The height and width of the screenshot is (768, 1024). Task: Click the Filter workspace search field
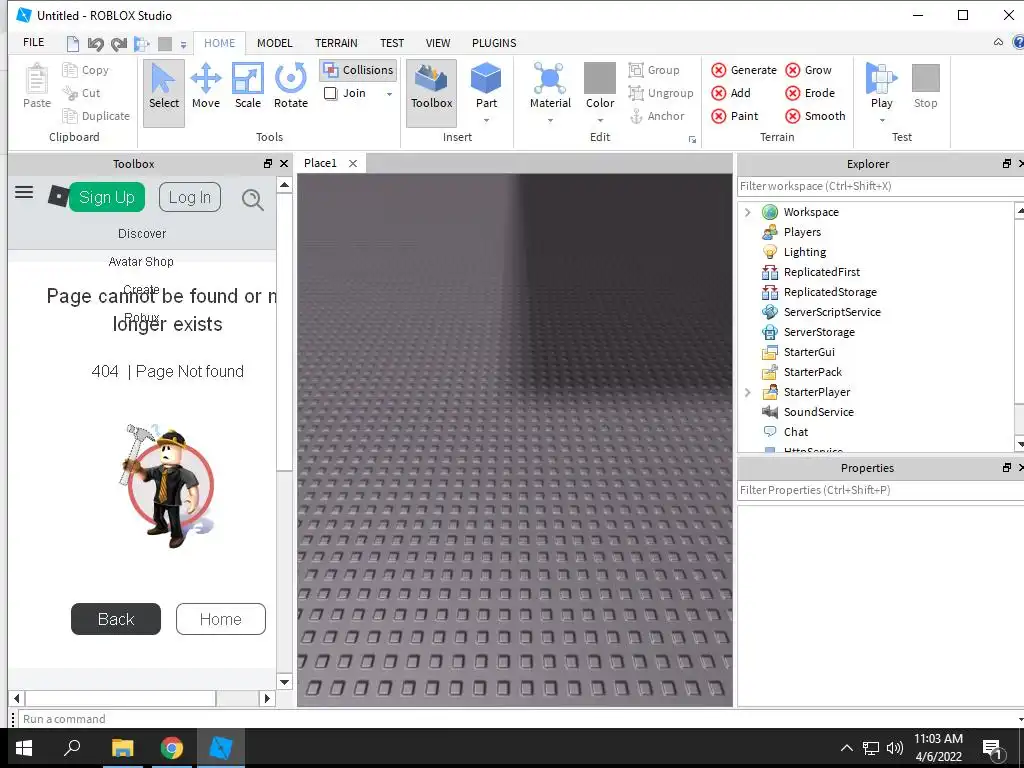880,186
